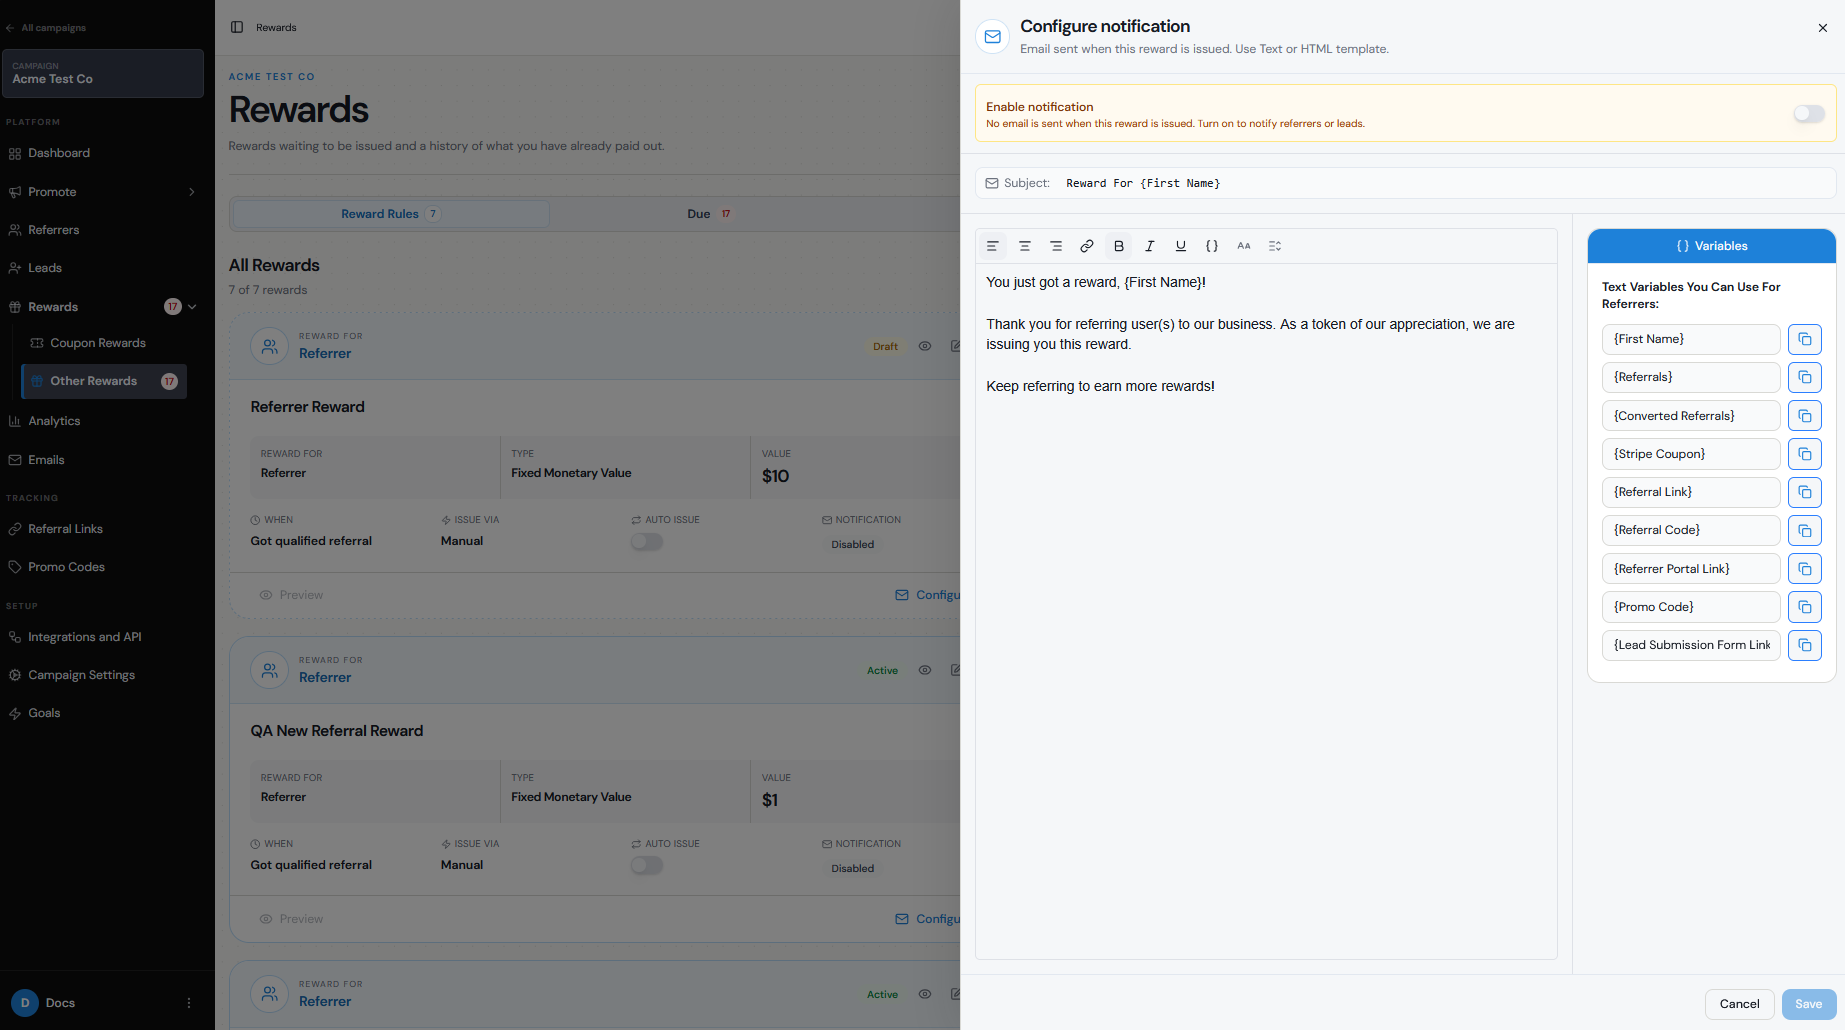The width and height of the screenshot is (1845, 1030).
Task: Open the font size (AA) tool
Action: (x=1244, y=246)
